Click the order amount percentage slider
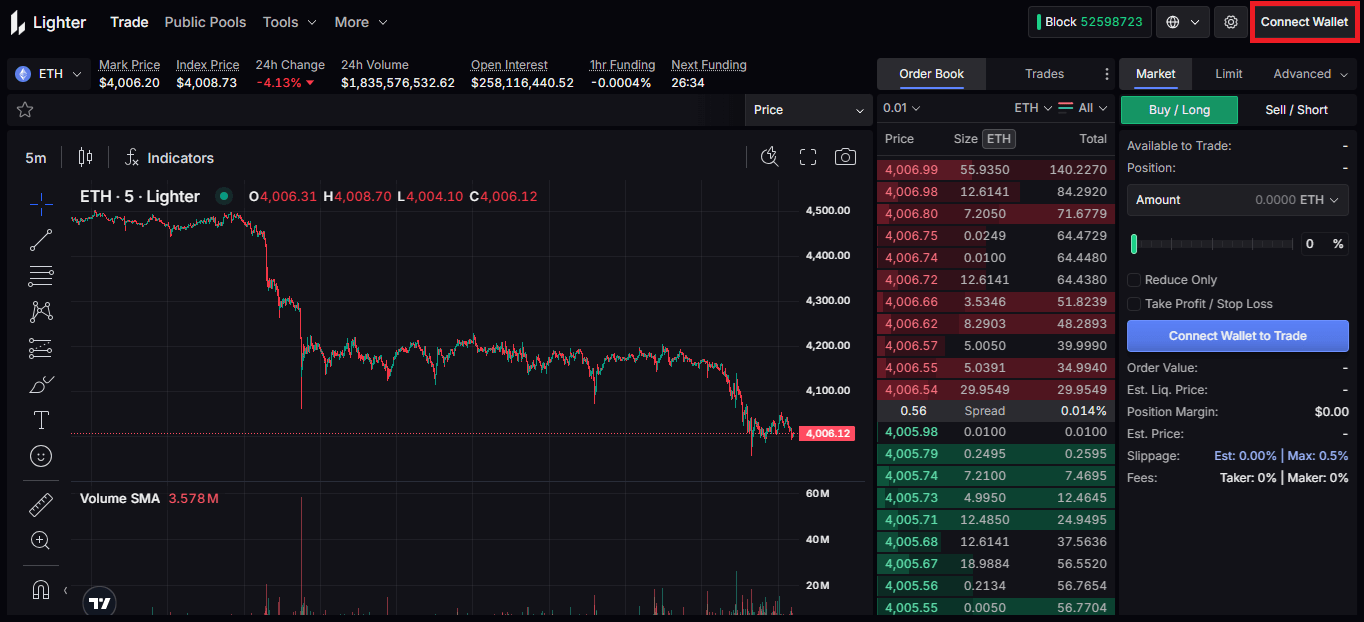The width and height of the screenshot is (1364, 622). 1212,244
